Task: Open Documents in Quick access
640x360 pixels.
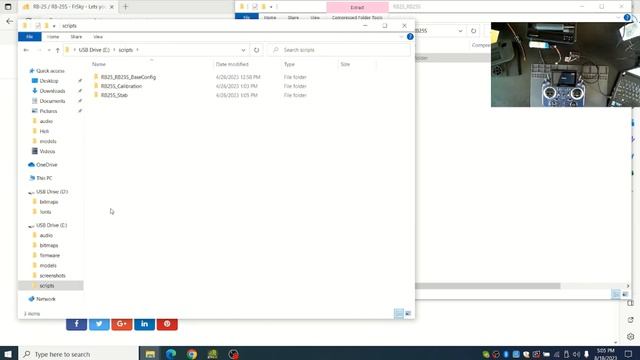Action: click(x=52, y=101)
